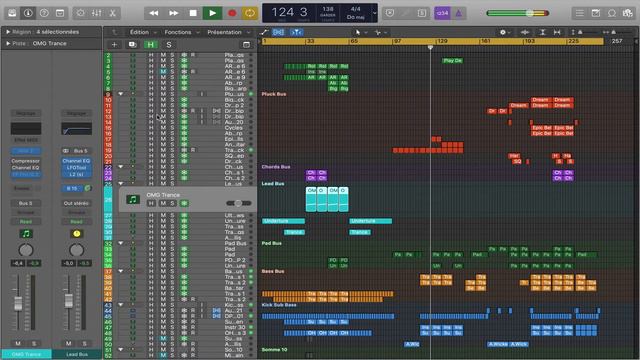The height and width of the screenshot is (360, 640).
Task: Open the Loop Browser icon
Action: pos(612,13)
